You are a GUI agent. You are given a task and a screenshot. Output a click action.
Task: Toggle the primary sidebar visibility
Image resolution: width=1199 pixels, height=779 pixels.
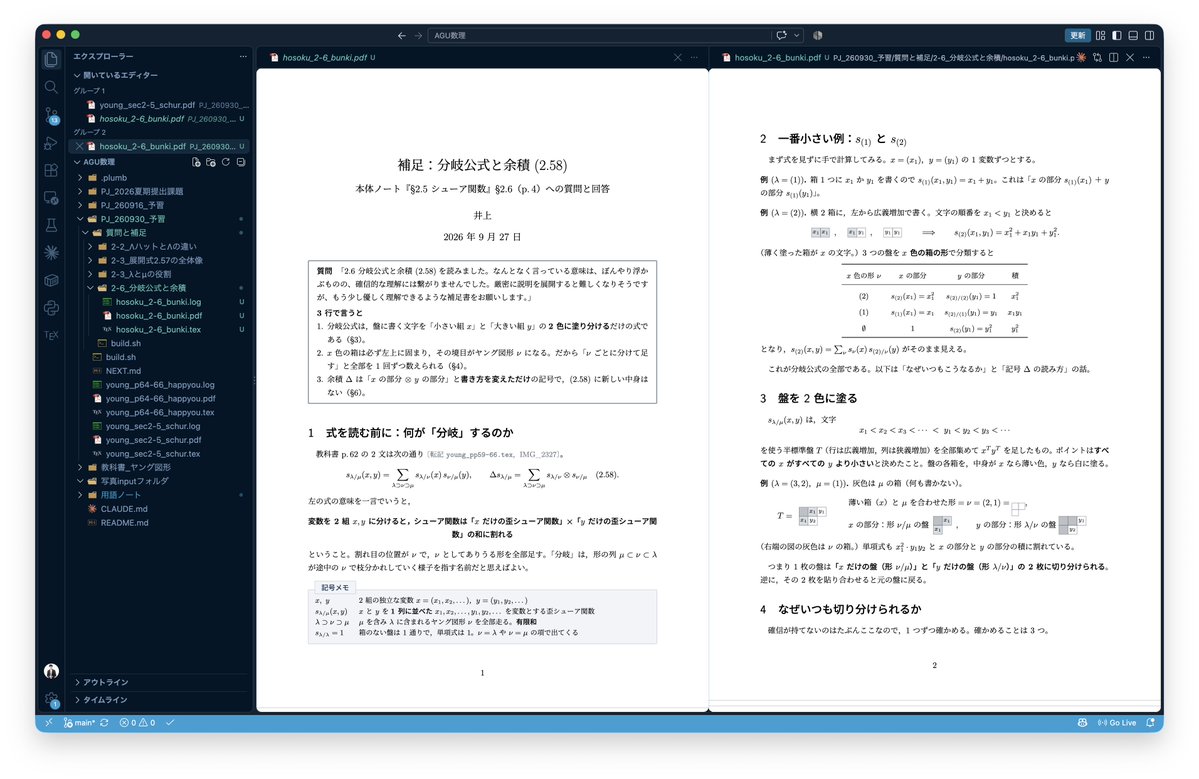1117,35
